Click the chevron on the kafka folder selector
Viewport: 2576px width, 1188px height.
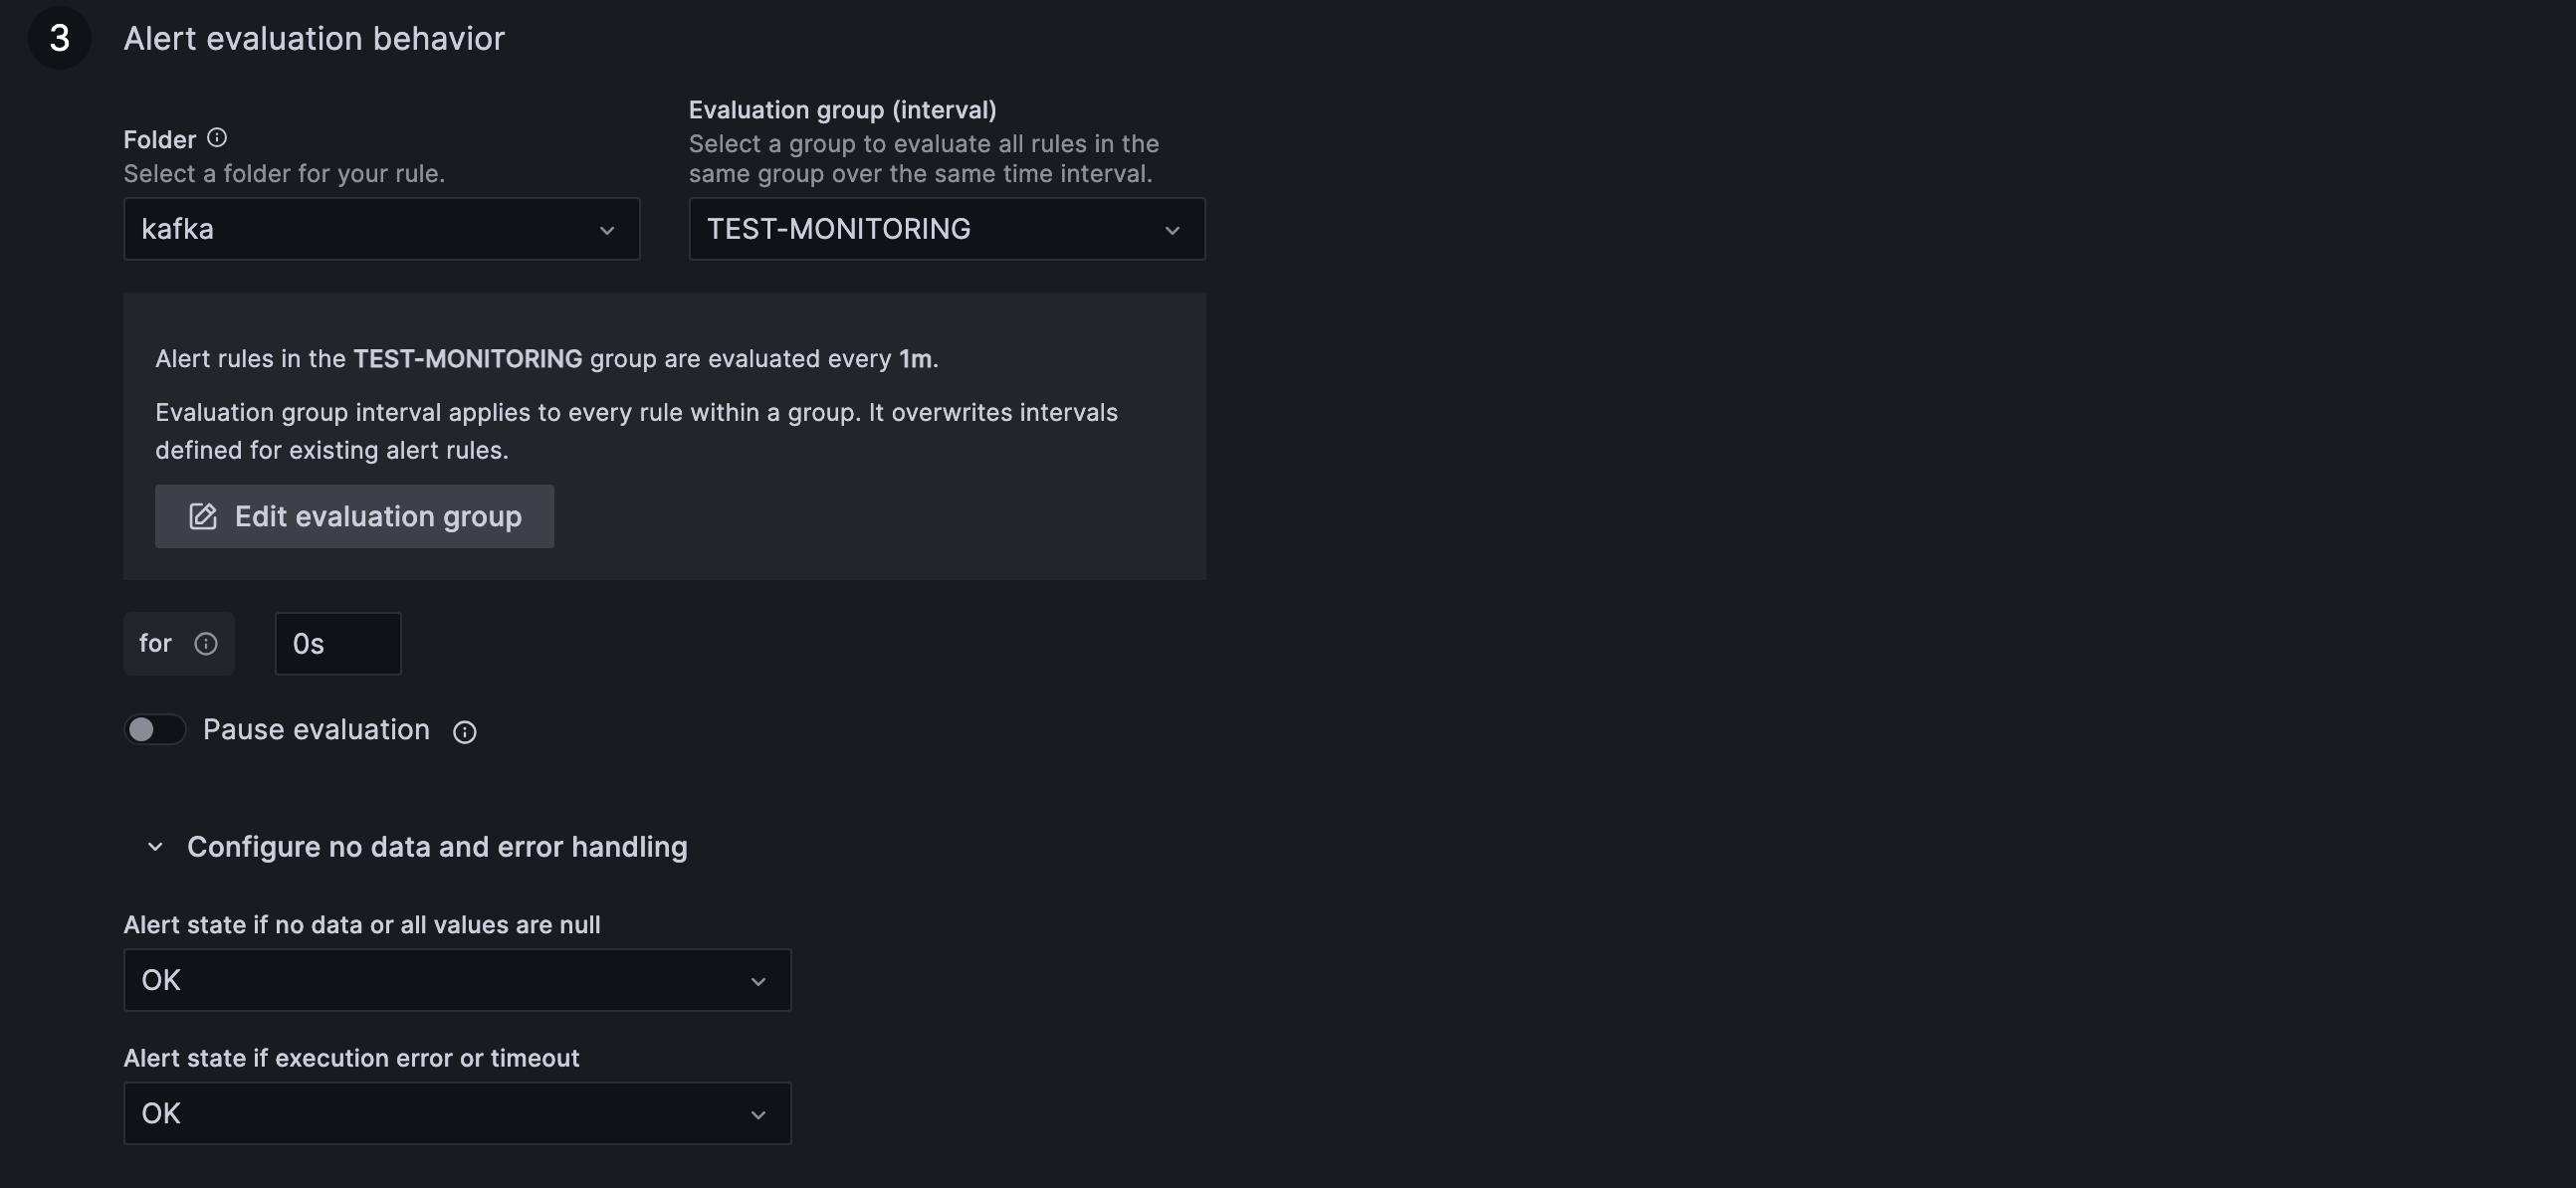coord(607,229)
